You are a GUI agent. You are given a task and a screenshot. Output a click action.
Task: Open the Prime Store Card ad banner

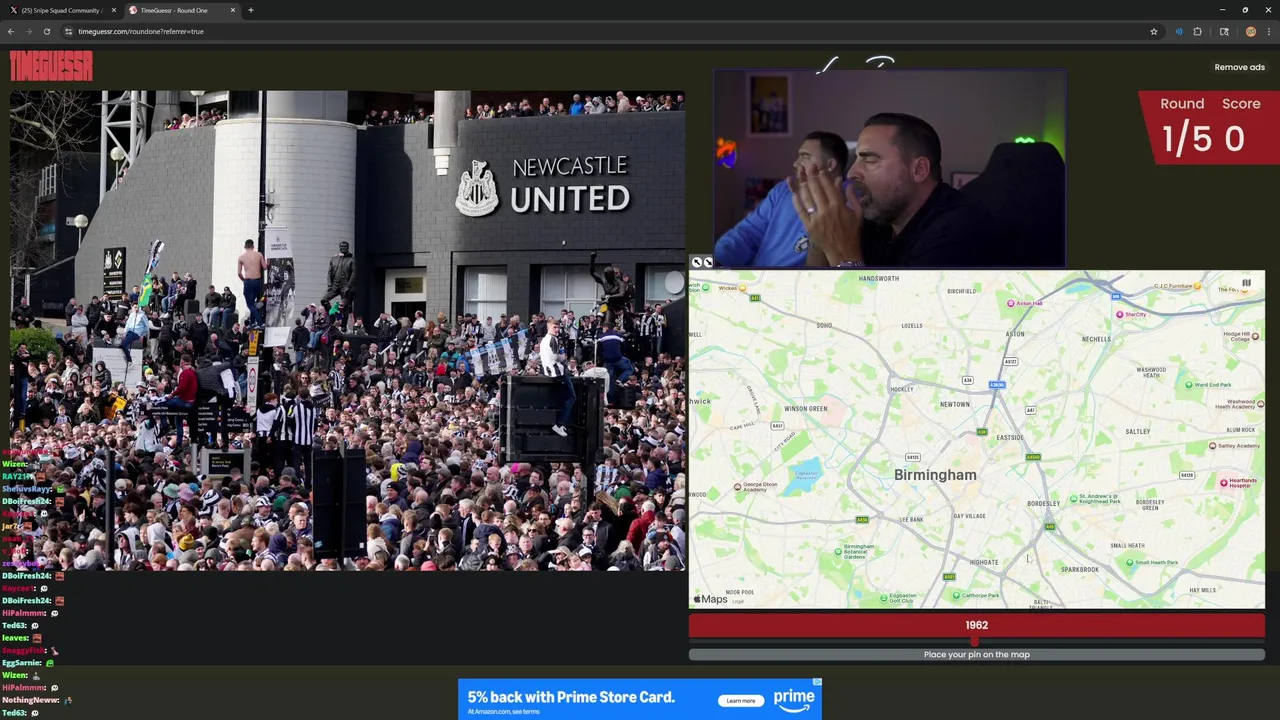coord(640,699)
